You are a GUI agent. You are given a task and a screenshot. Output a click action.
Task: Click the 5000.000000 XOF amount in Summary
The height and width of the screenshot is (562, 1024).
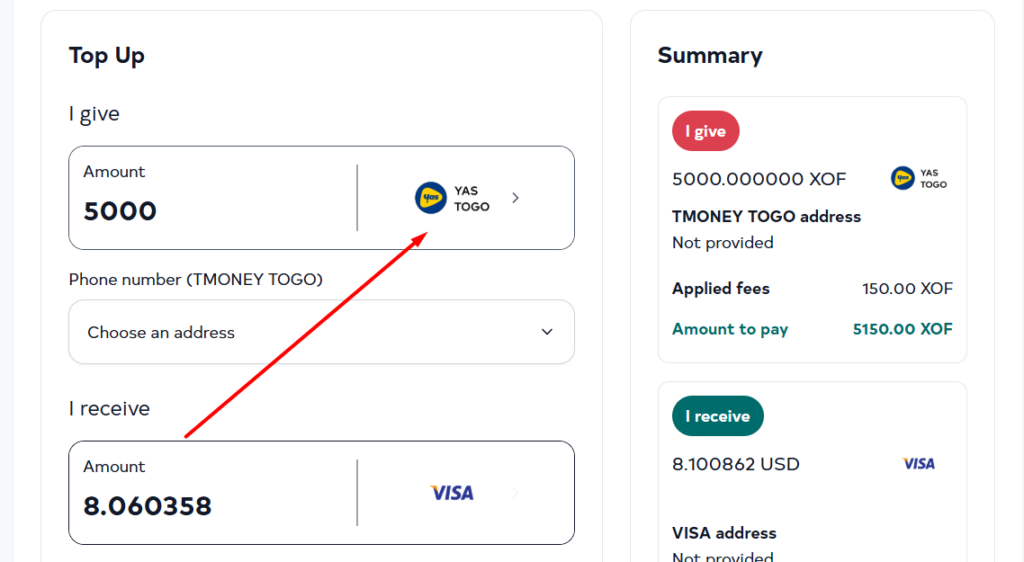coord(759,179)
